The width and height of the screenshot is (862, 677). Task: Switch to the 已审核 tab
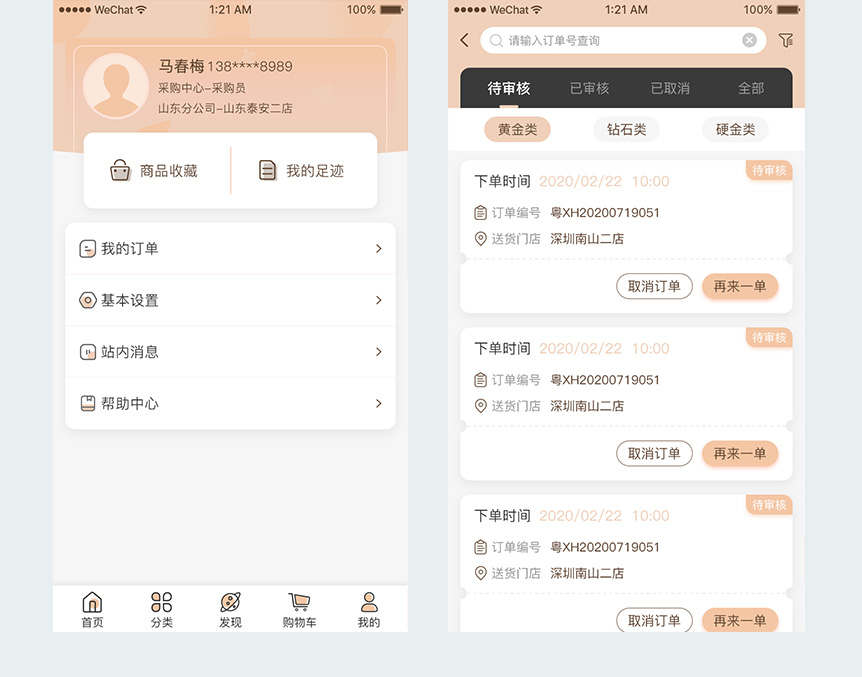tap(589, 88)
